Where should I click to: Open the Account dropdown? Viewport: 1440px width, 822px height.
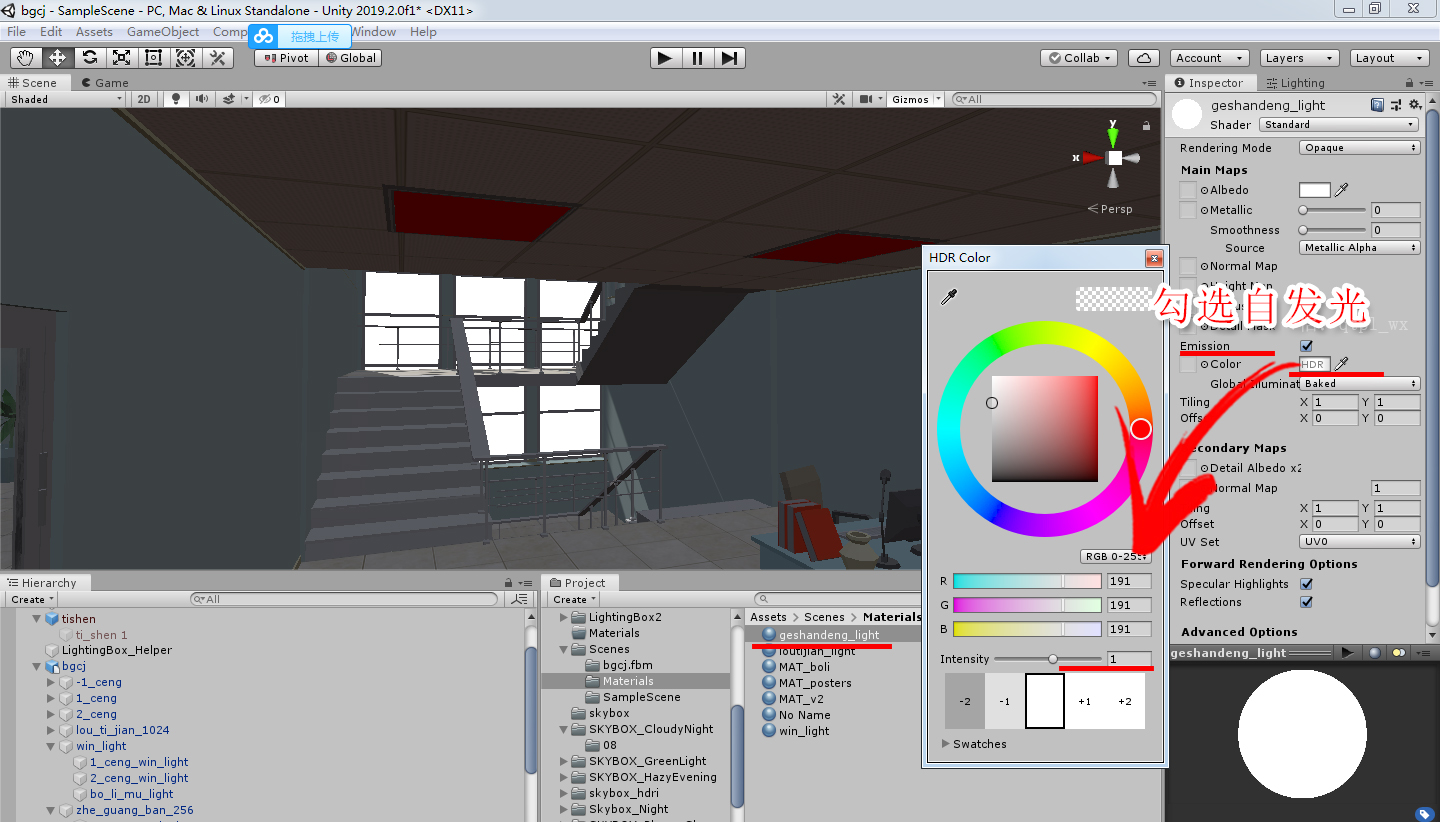[1209, 58]
